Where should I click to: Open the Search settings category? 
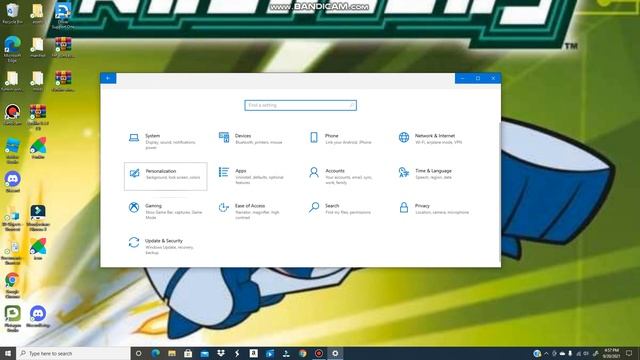coord(343,209)
